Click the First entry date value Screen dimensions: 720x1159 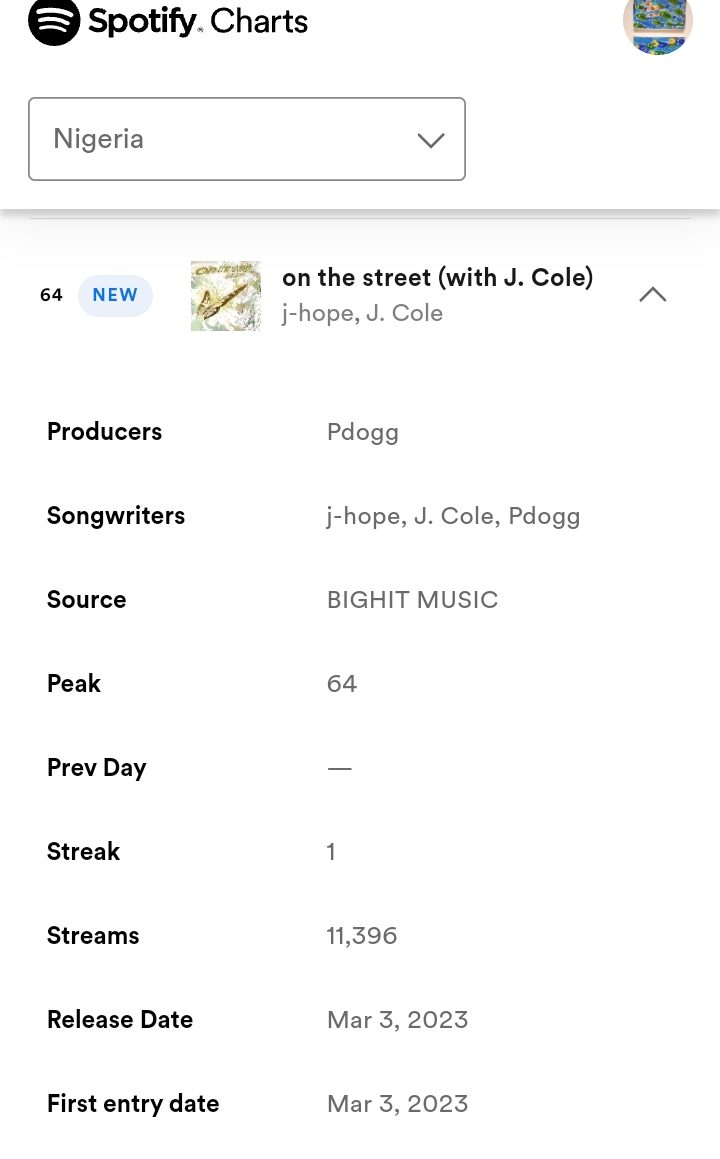[x=397, y=1104]
